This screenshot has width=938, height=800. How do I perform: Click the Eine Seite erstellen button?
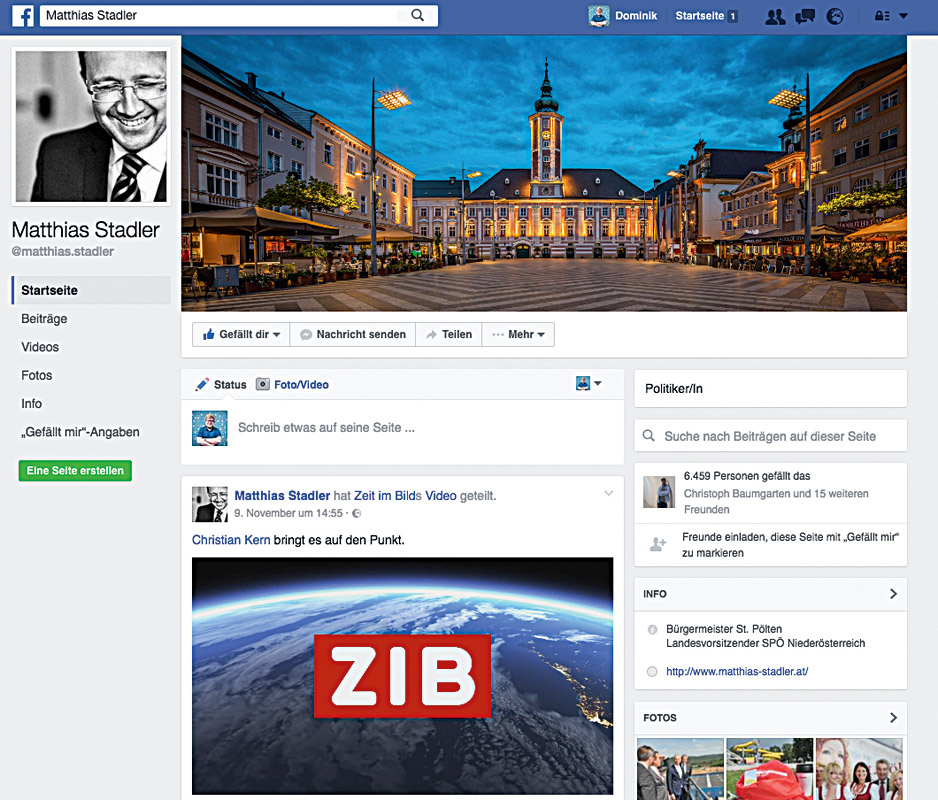click(75, 470)
